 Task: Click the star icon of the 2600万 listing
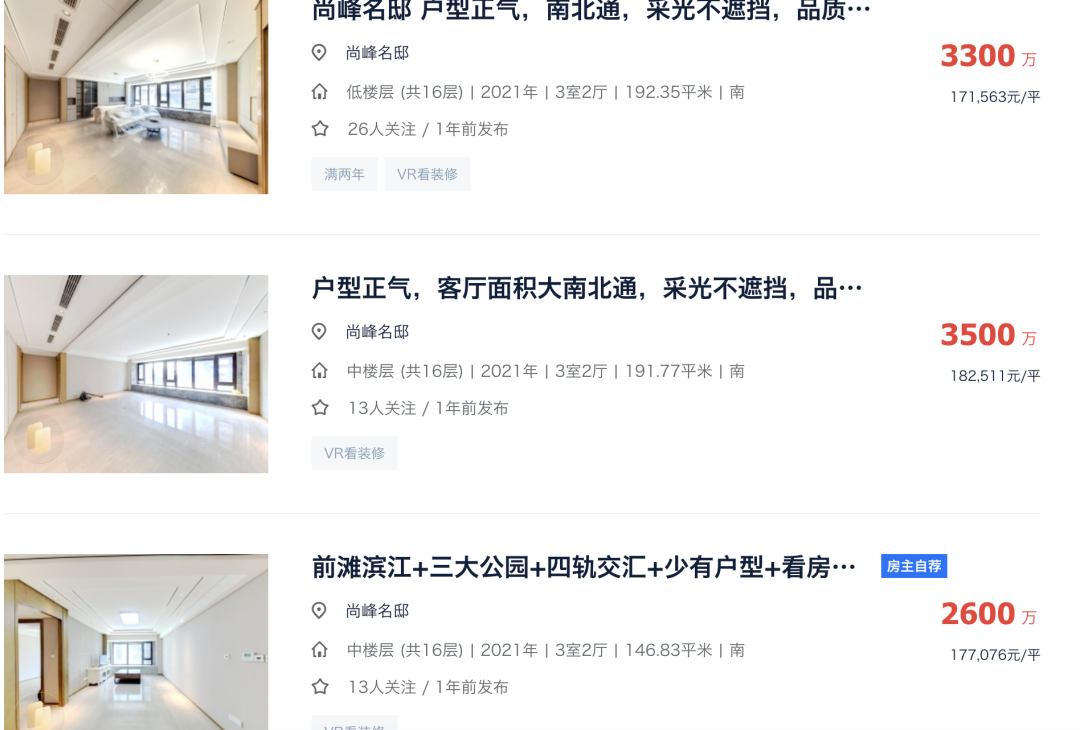(x=320, y=687)
